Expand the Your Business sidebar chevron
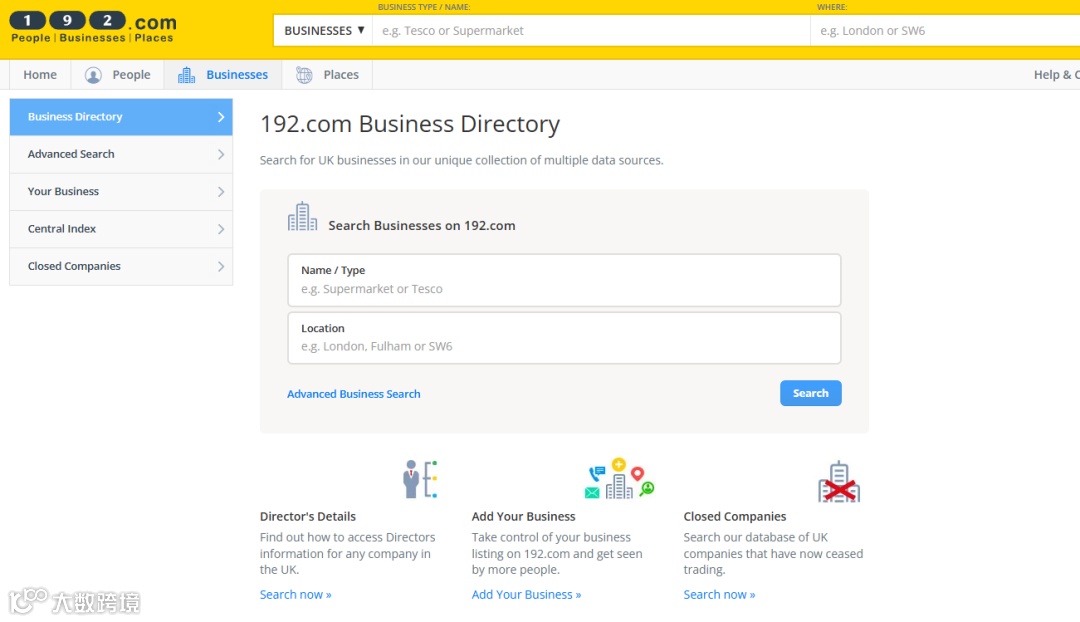1080x622 pixels. tap(221, 191)
